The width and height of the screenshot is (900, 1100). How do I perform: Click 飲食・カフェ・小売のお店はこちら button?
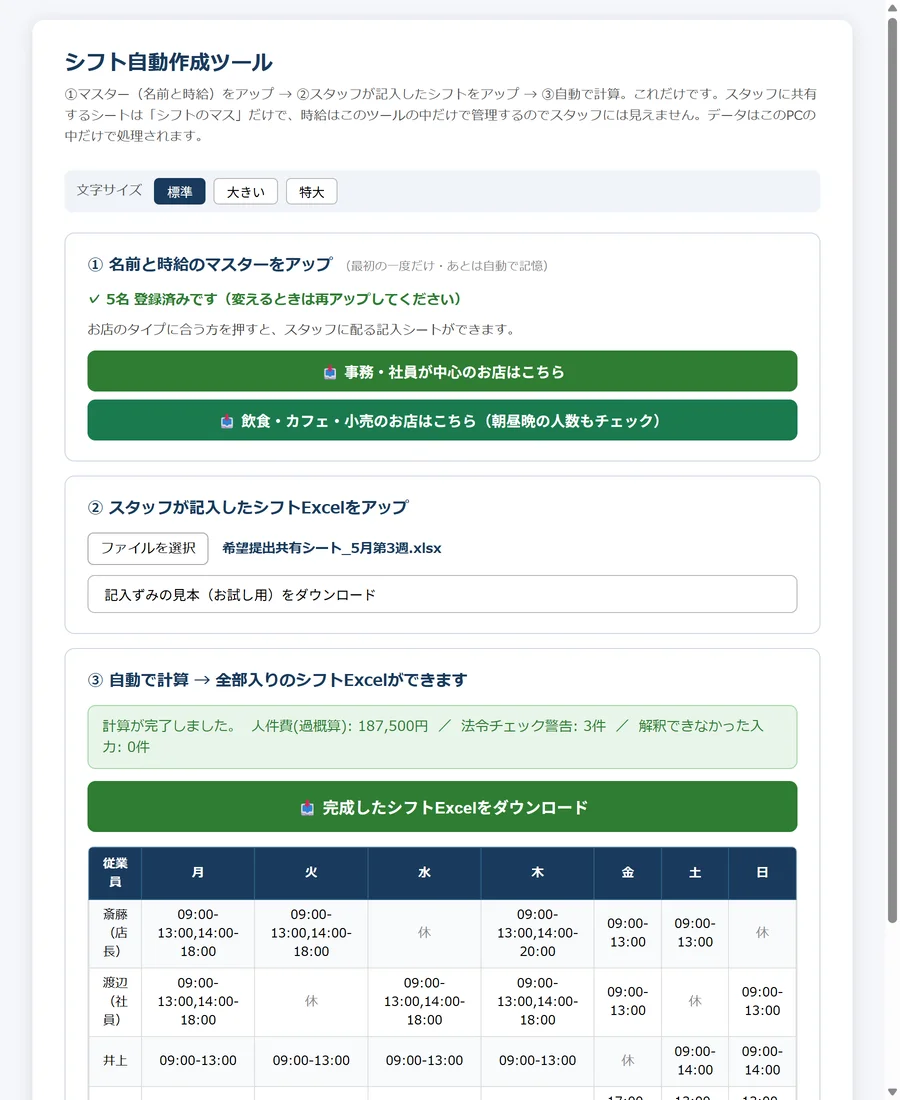[442, 420]
